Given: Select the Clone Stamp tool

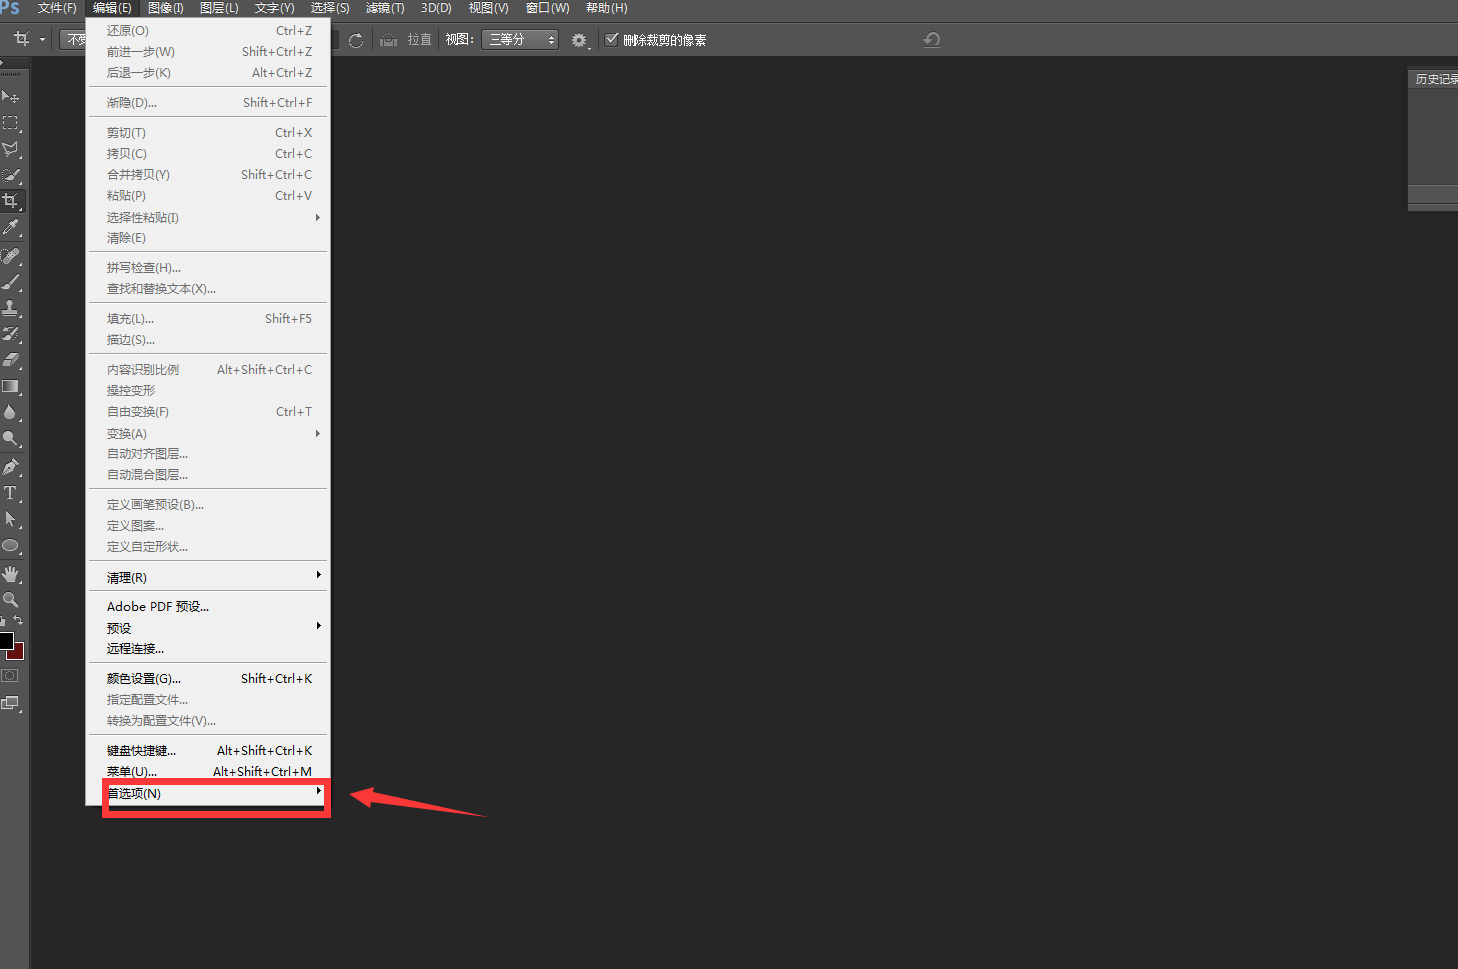Looking at the screenshot, I should click(11, 308).
